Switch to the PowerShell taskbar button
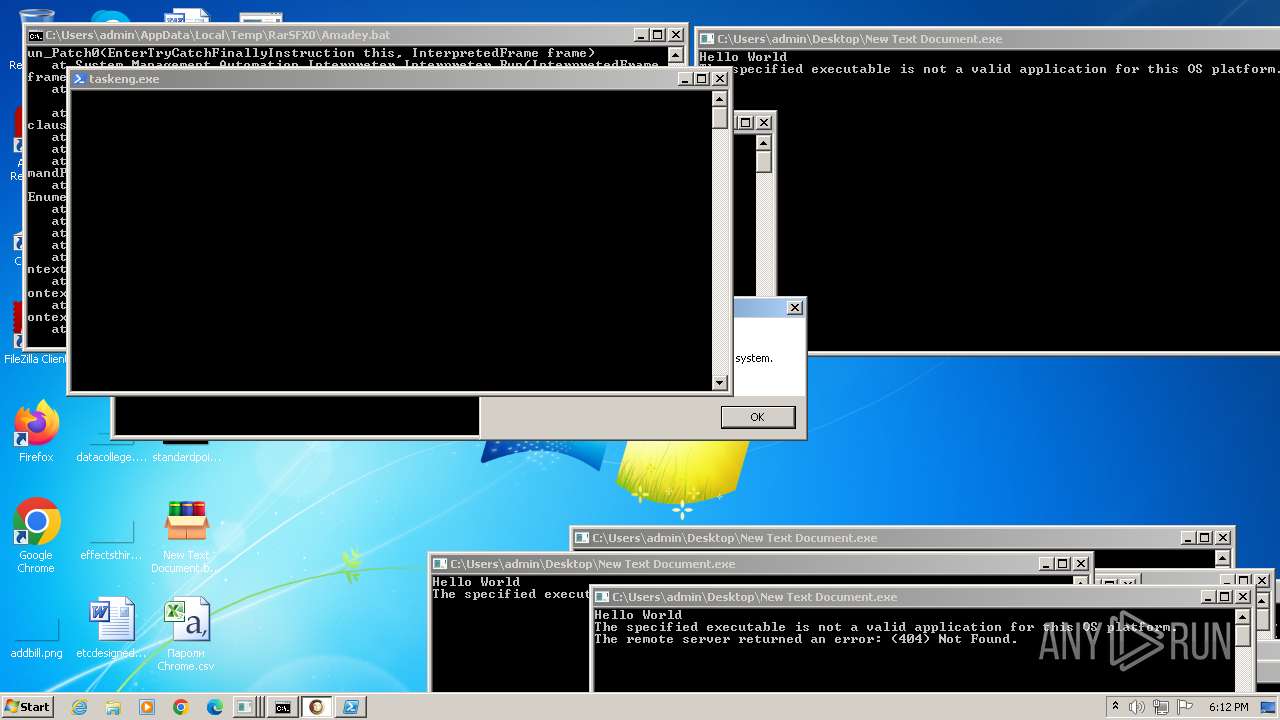The height and width of the screenshot is (720, 1280). tap(351, 707)
